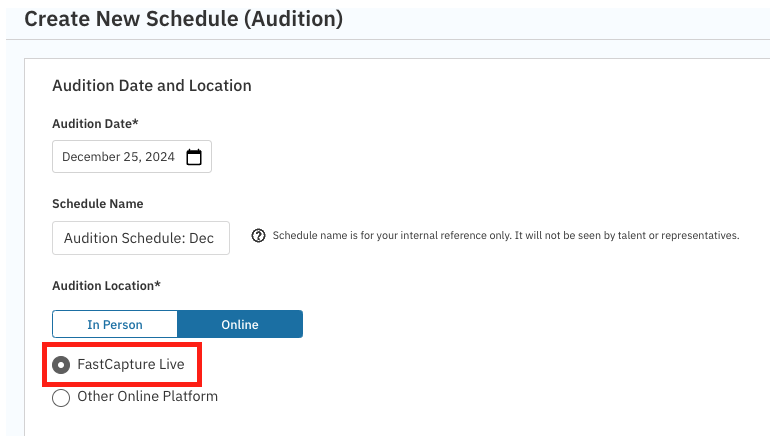
Task: Click the December 25, 2024 date field
Action: tap(118, 157)
